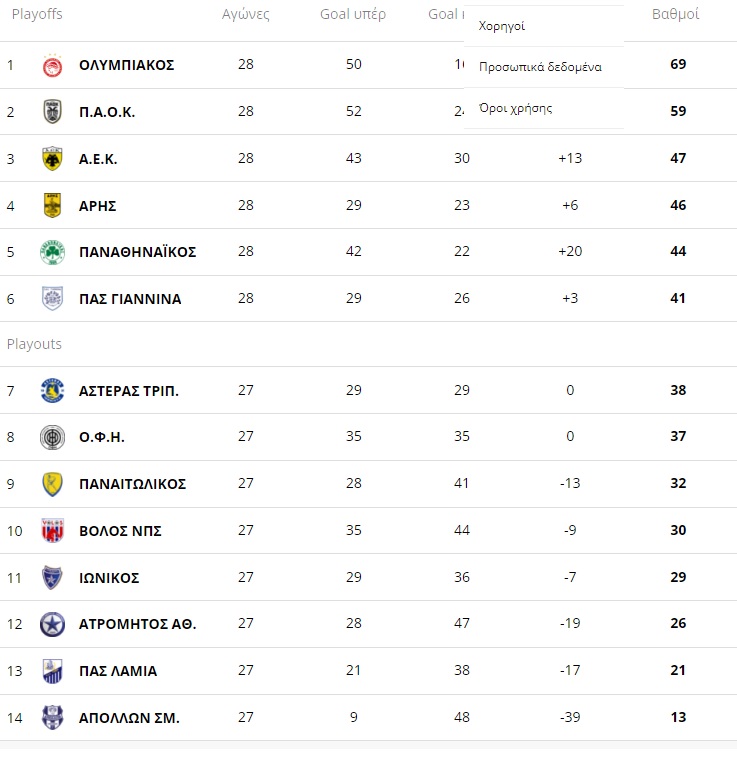
Task: Click the ΒΟΛΟΣ ΝΠΣ red-blue crest
Action: (52, 531)
